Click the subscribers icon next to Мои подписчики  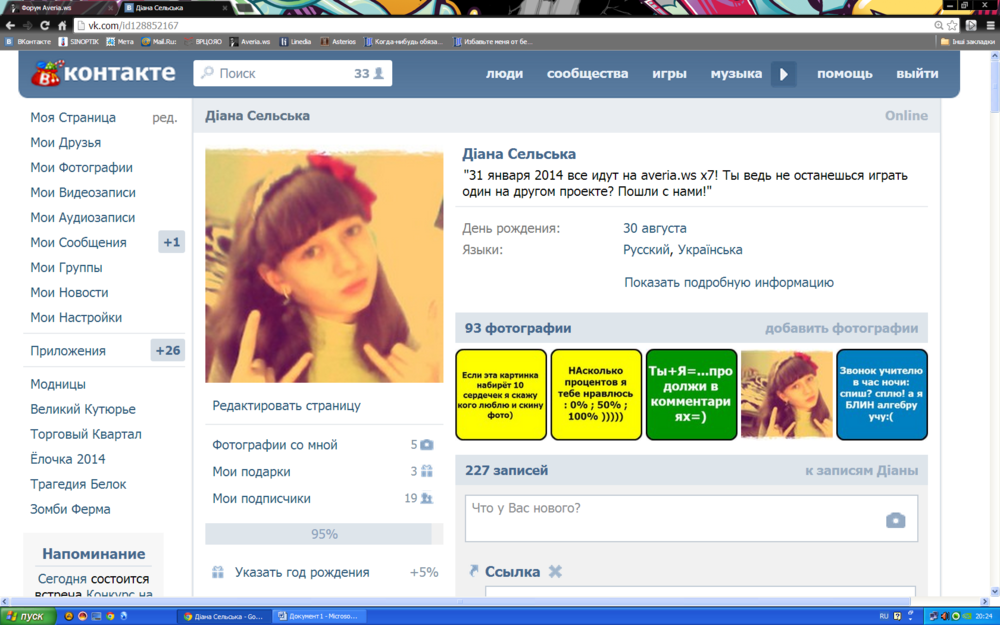(x=425, y=498)
